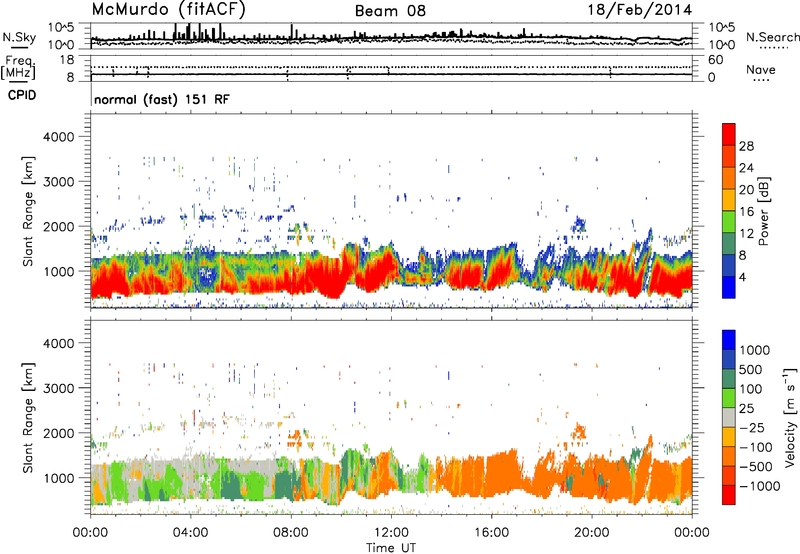Click the Velocity panel's "Slant Range [km]" label
Screen dimensions: 800x554
(x=28, y=417)
